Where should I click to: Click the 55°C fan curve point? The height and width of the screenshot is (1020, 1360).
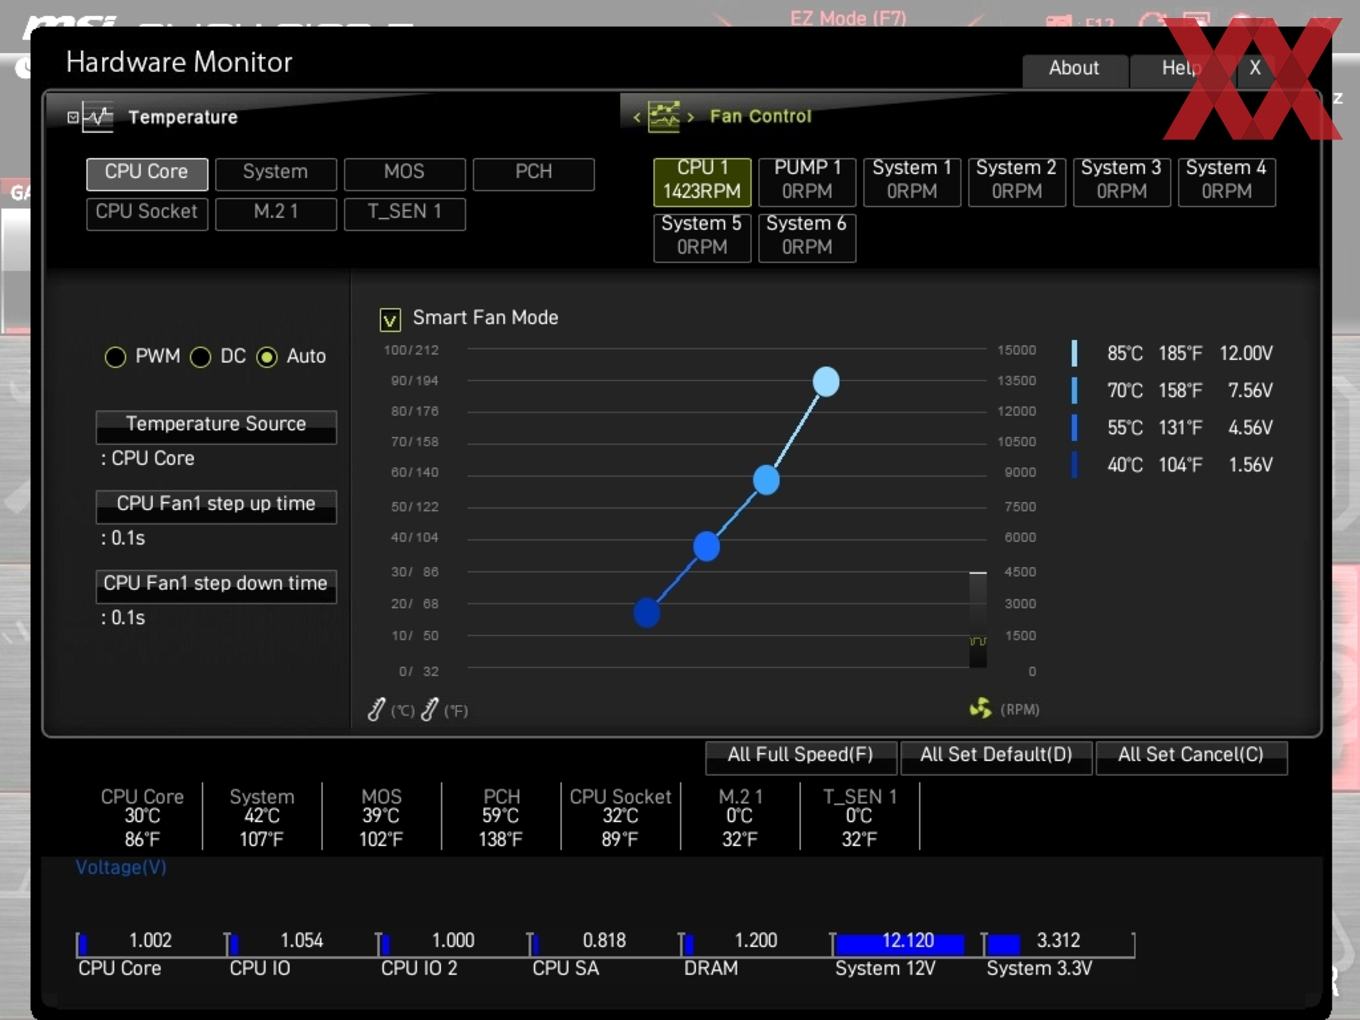pyautogui.click(x=706, y=547)
